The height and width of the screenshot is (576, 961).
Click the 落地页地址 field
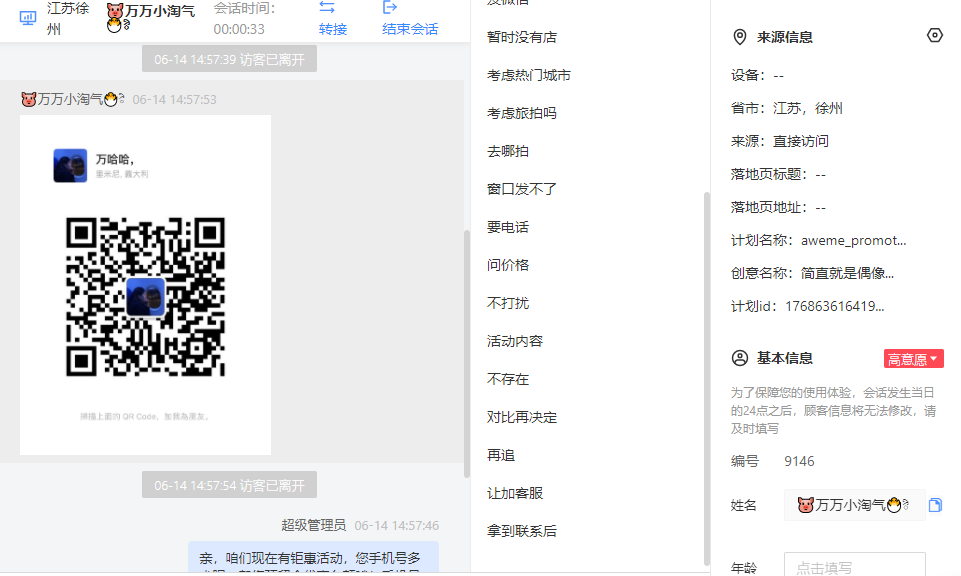coord(778,208)
